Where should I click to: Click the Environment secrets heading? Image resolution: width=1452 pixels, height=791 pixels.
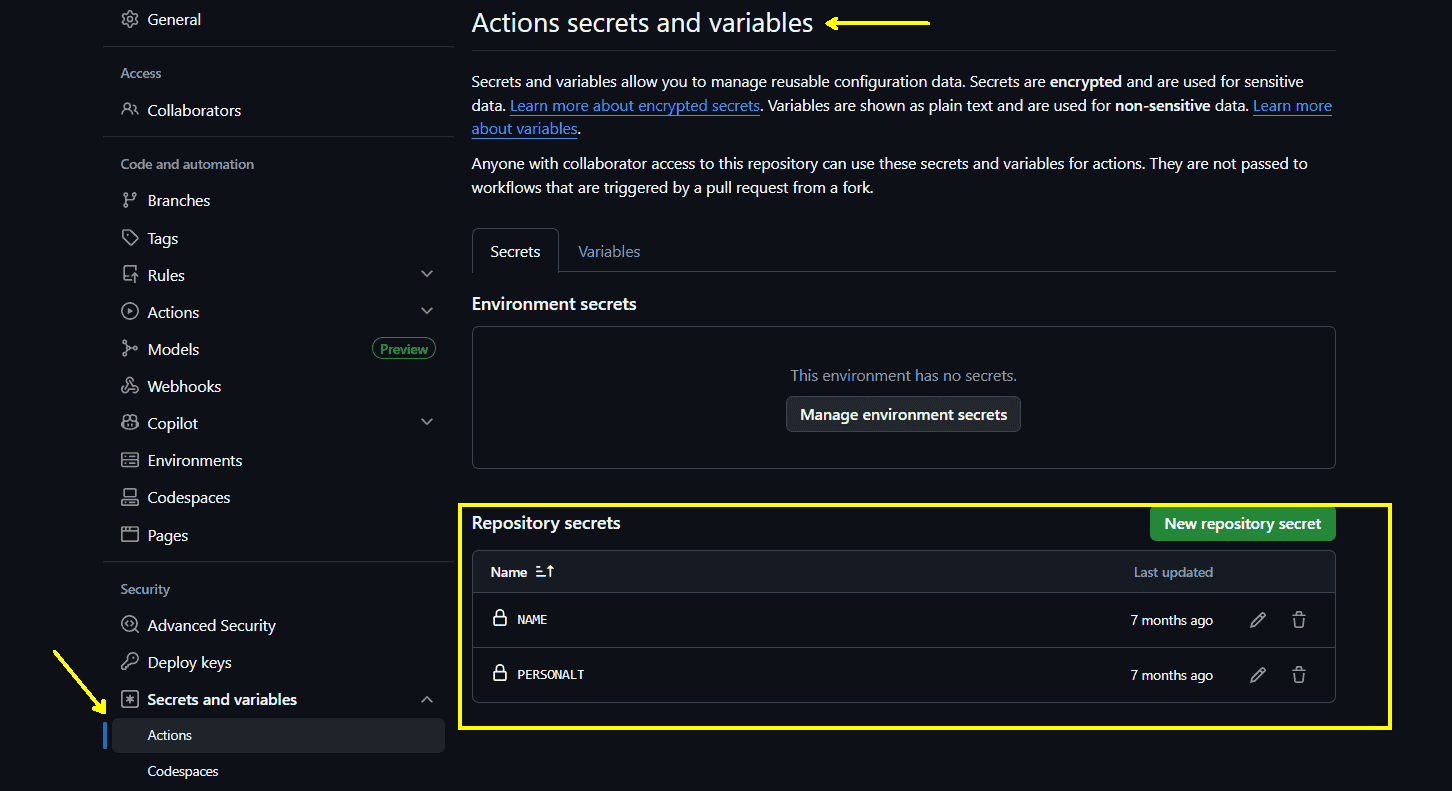(x=554, y=303)
